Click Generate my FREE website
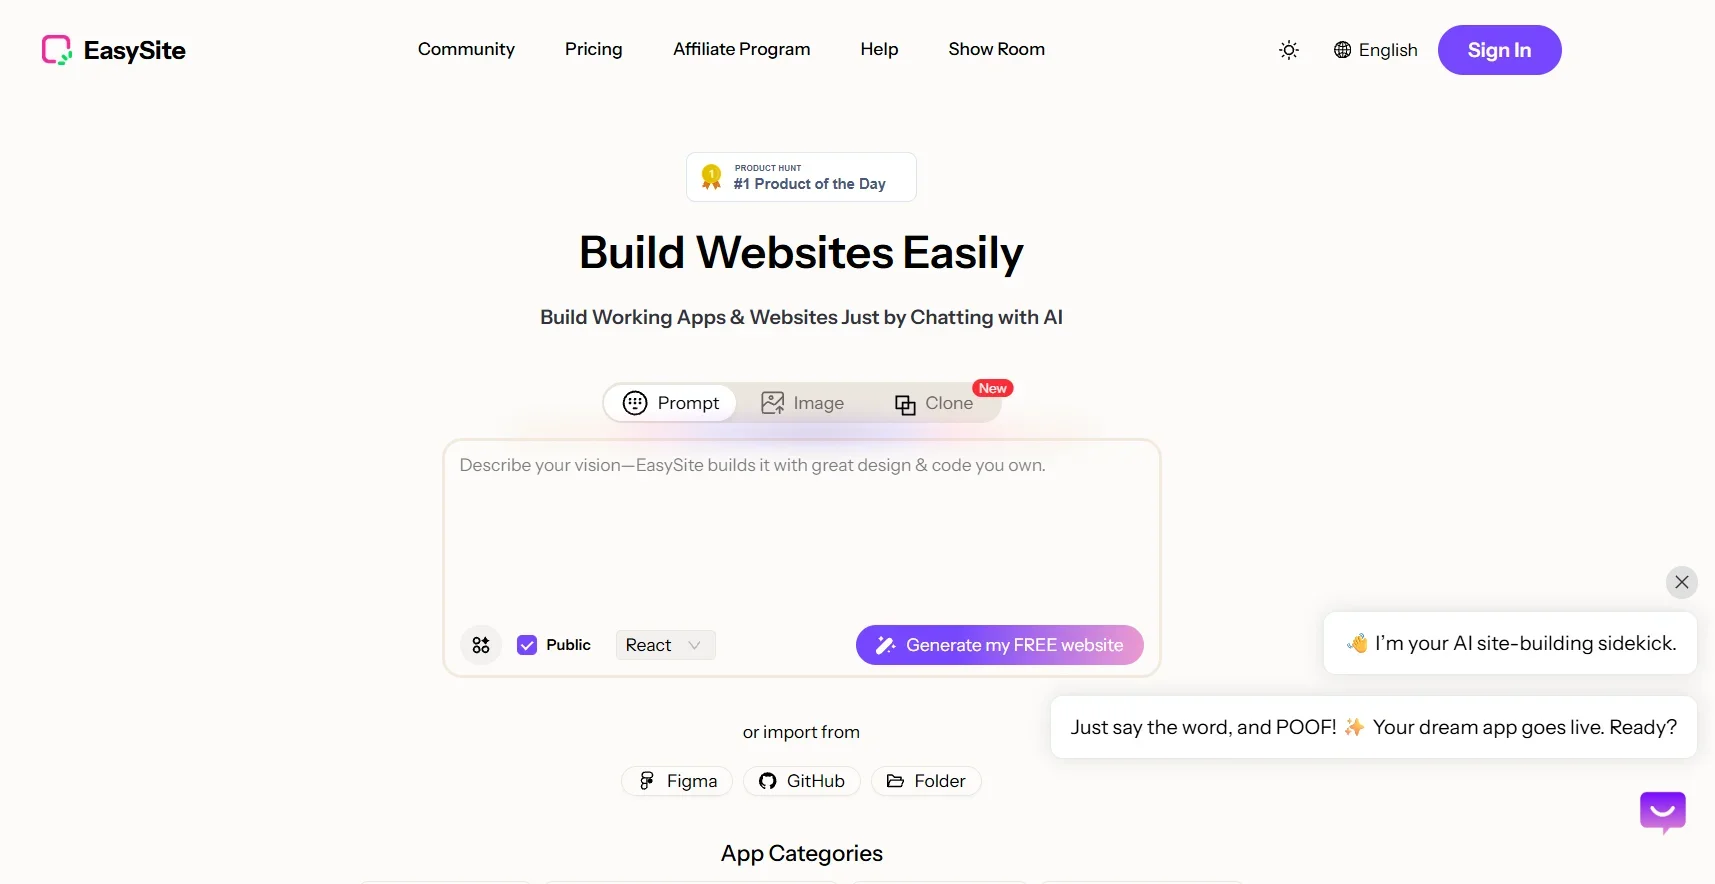Viewport: 1715px width, 884px height. (999, 645)
